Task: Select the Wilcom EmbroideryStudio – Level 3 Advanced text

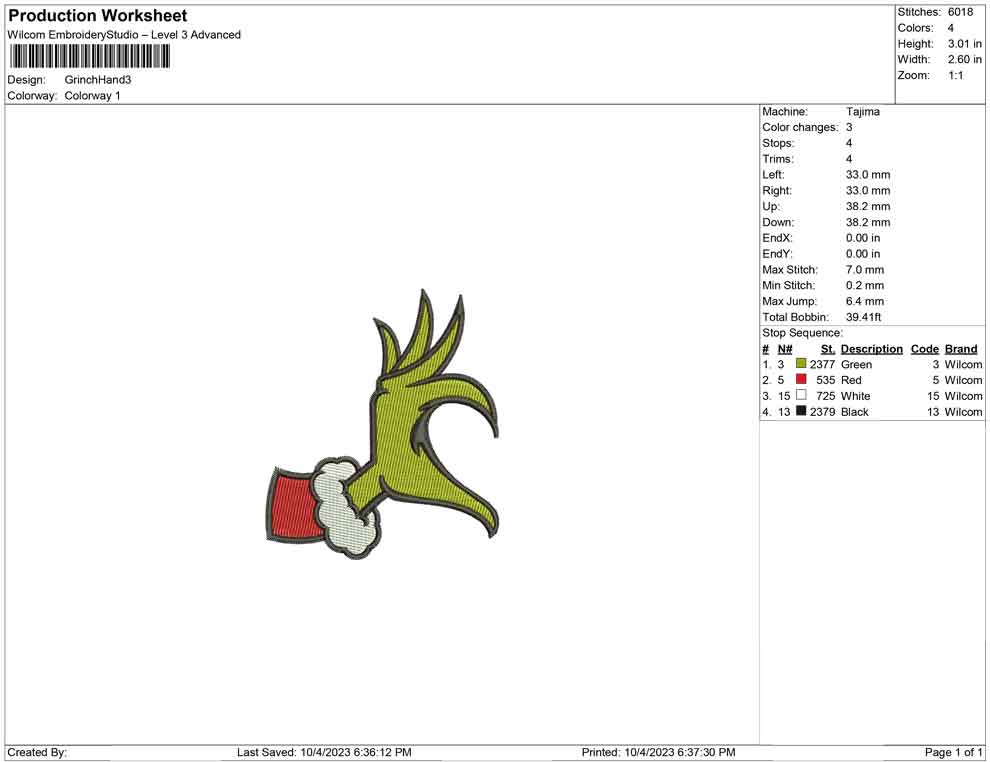Action: (x=124, y=35)
